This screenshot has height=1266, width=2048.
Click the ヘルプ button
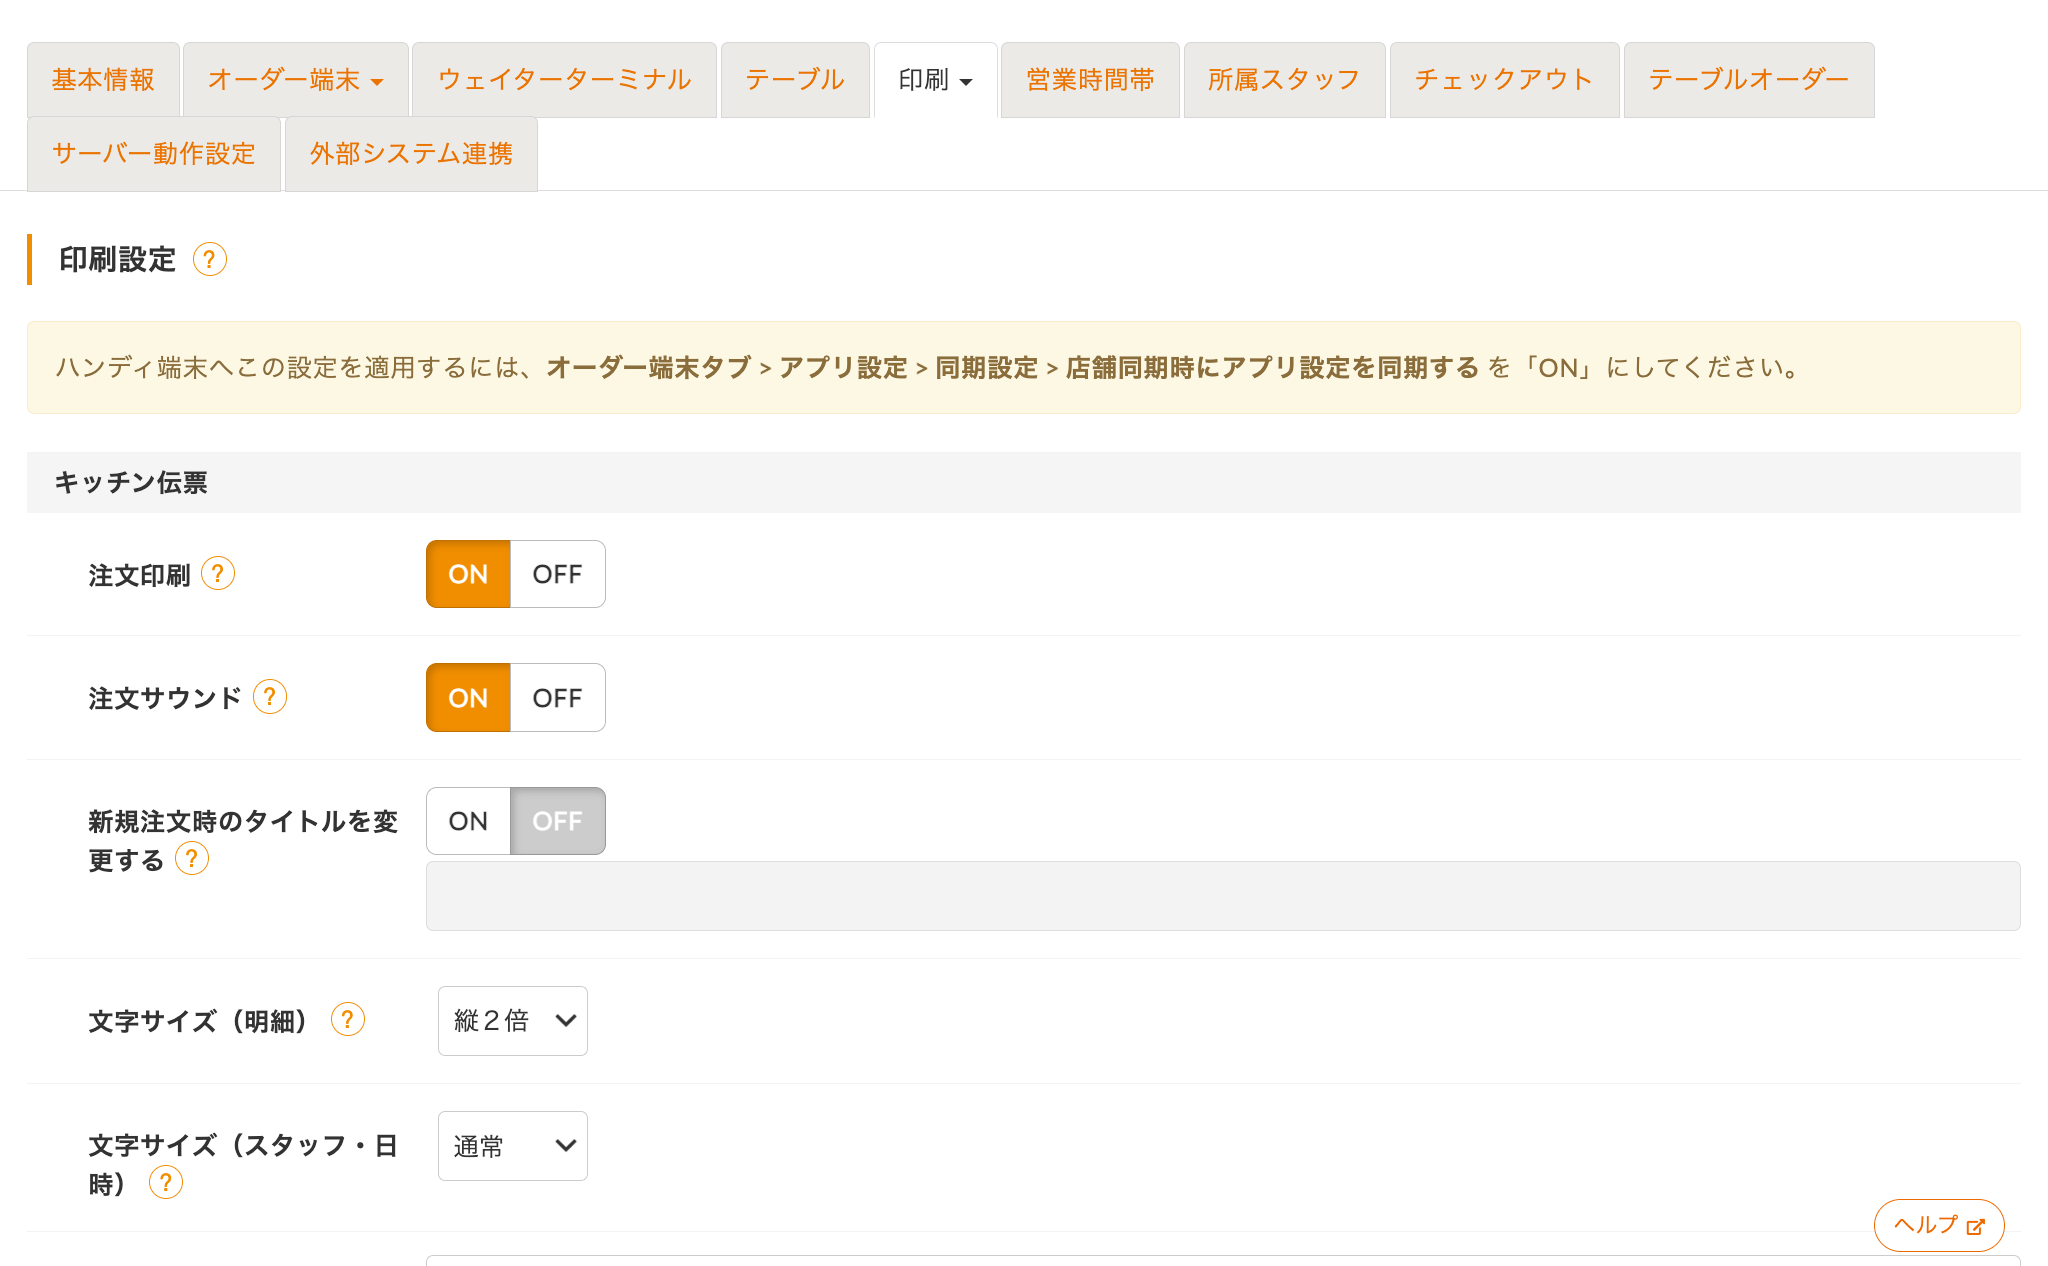tap(1938, 1225)
